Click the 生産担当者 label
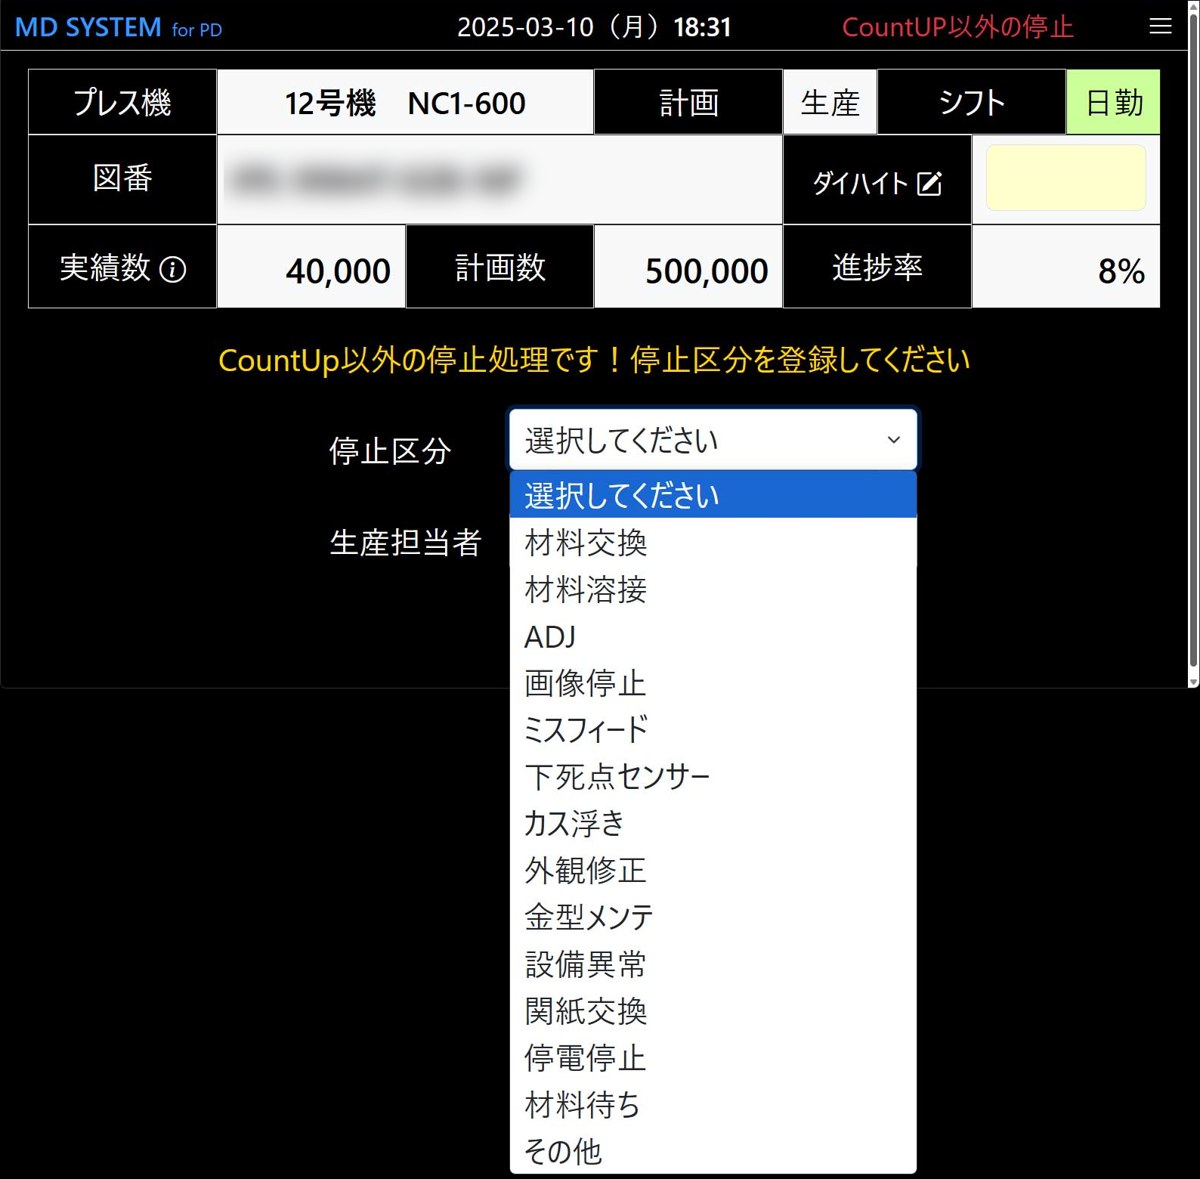 (406, 543)
